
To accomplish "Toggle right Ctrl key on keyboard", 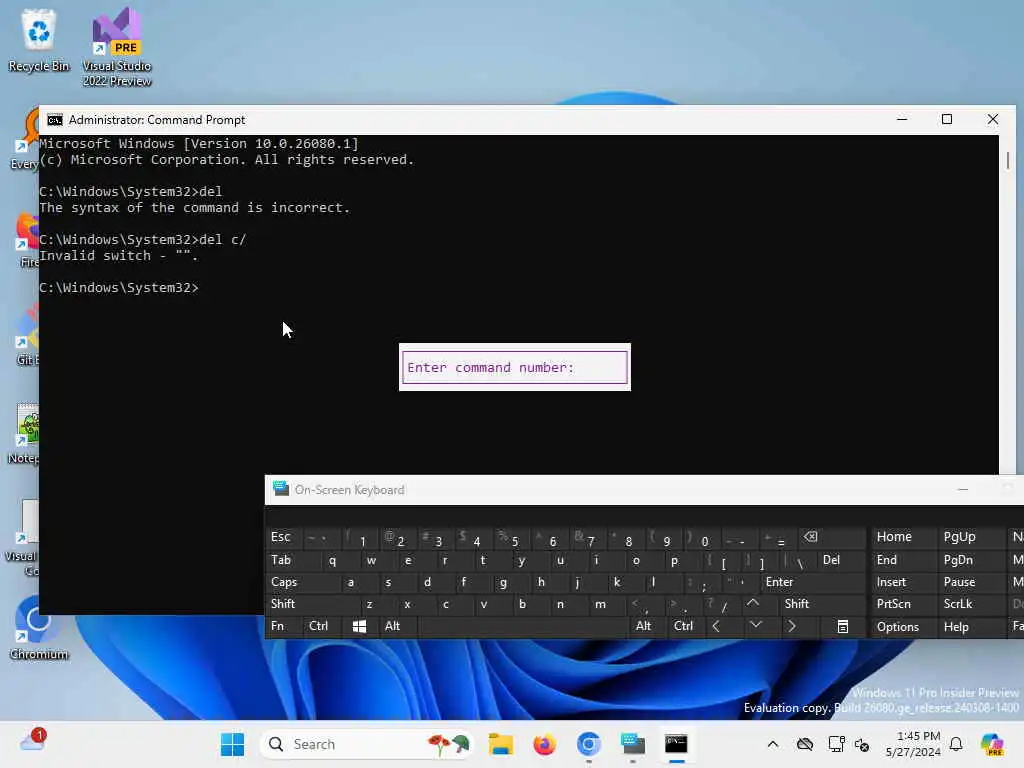I will point(684,626).
